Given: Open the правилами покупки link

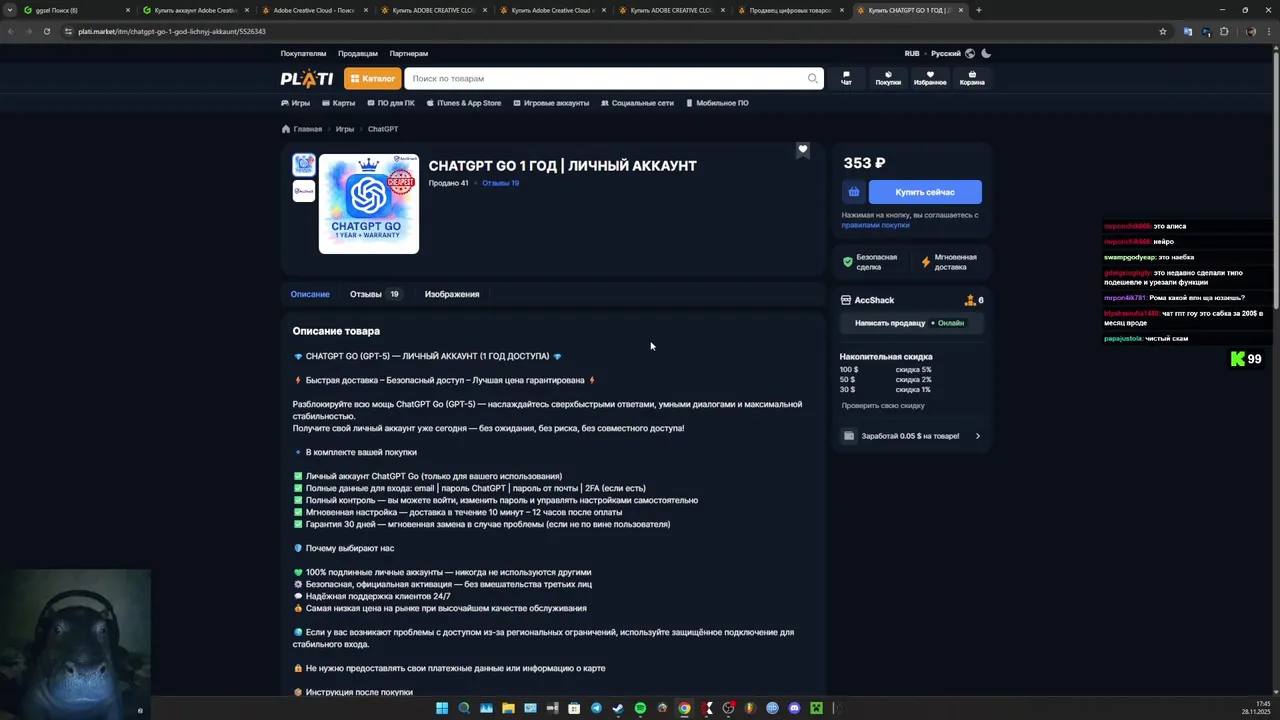Looking at the screenshot, I should [875, 225].
